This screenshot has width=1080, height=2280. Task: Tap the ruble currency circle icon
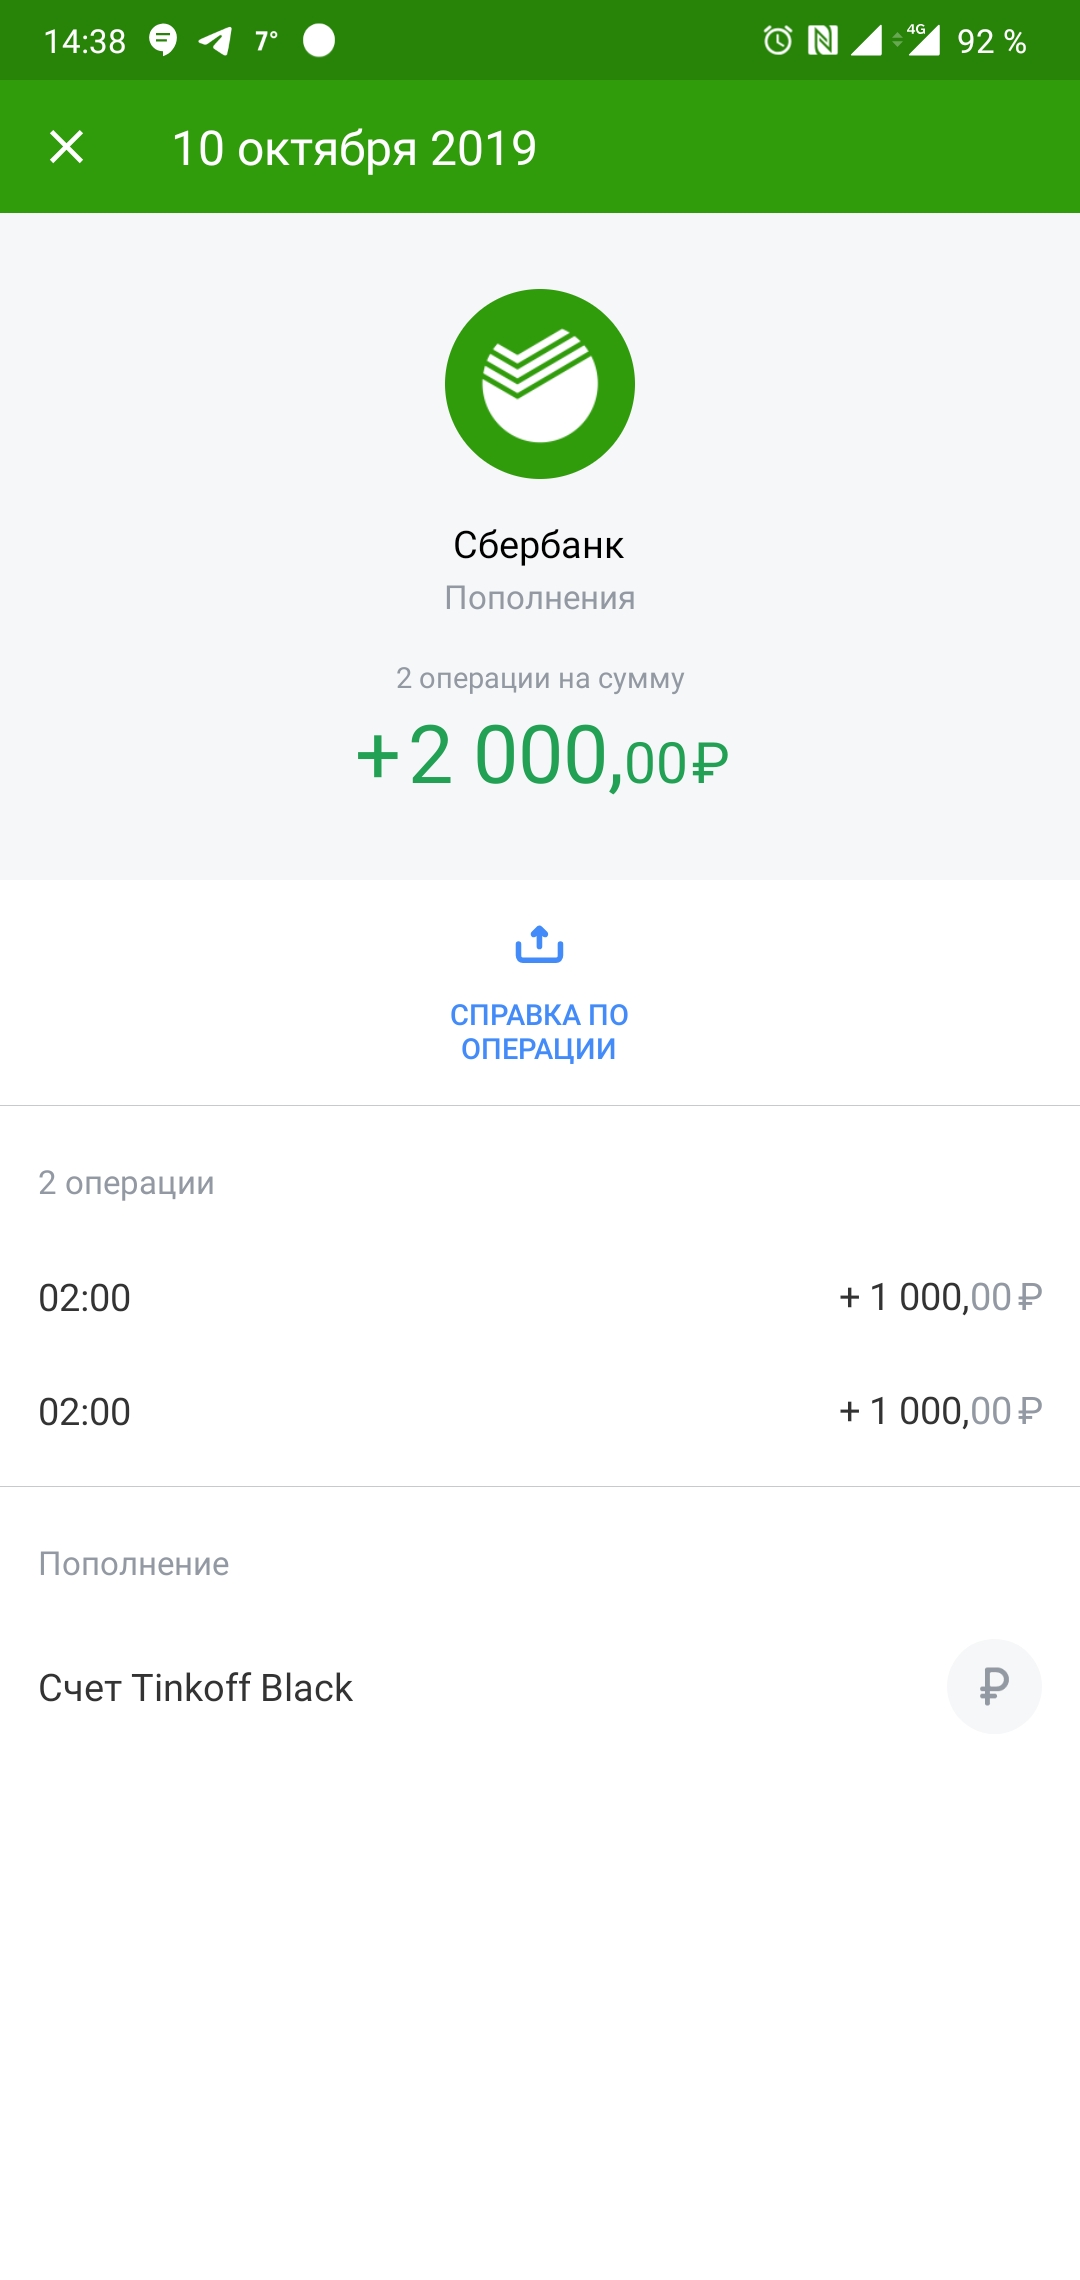(x=994, y=1686)
